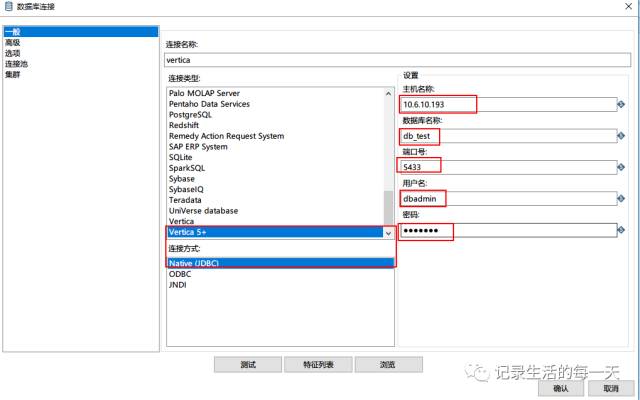This screenshot has width=640, height=400.
Task: Select Vertica 5+ connection type
Action: 275,232
